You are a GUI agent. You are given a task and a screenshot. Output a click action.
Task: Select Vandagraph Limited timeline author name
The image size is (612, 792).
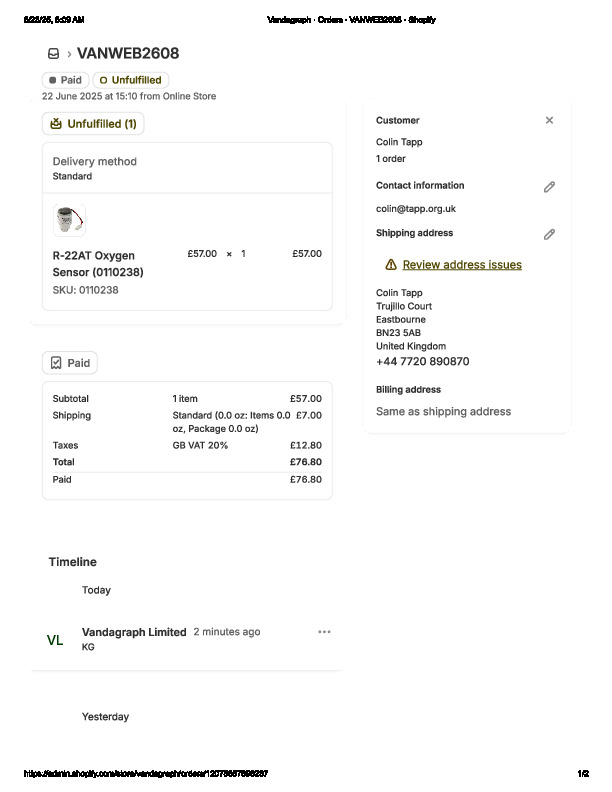point(134,632)
